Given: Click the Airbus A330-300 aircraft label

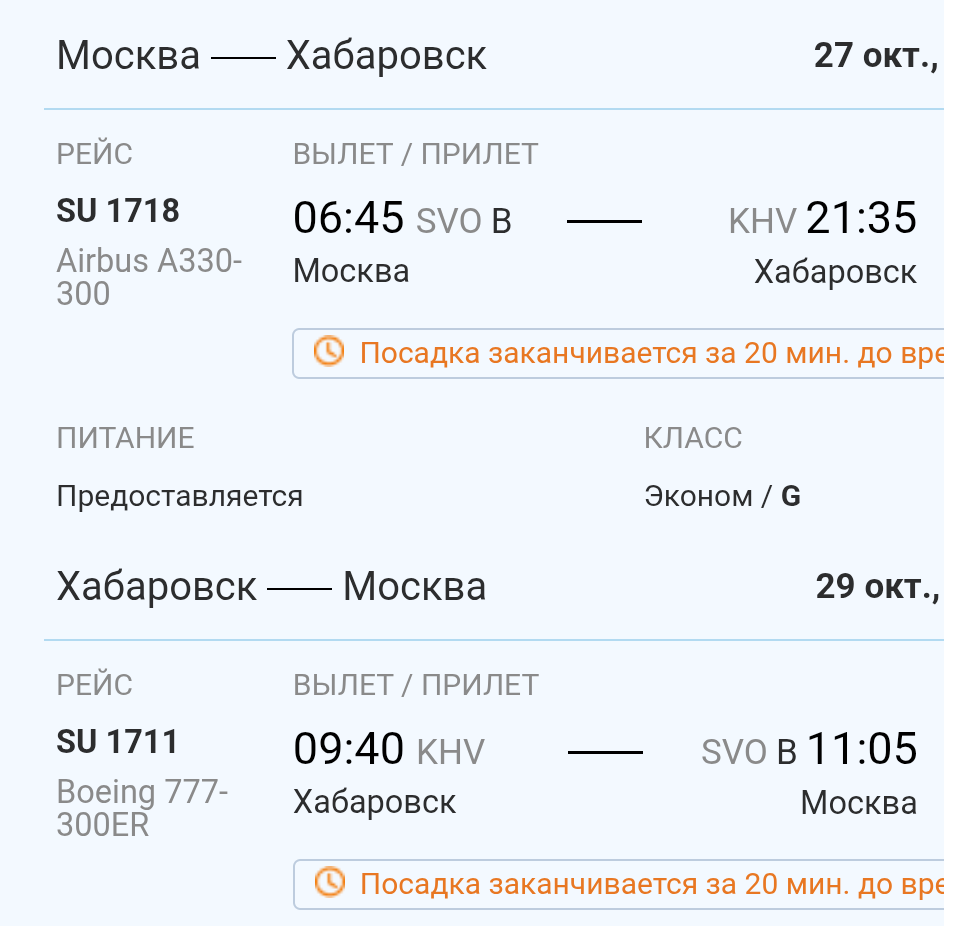Looking at the screenshot, I should point(149,277).
